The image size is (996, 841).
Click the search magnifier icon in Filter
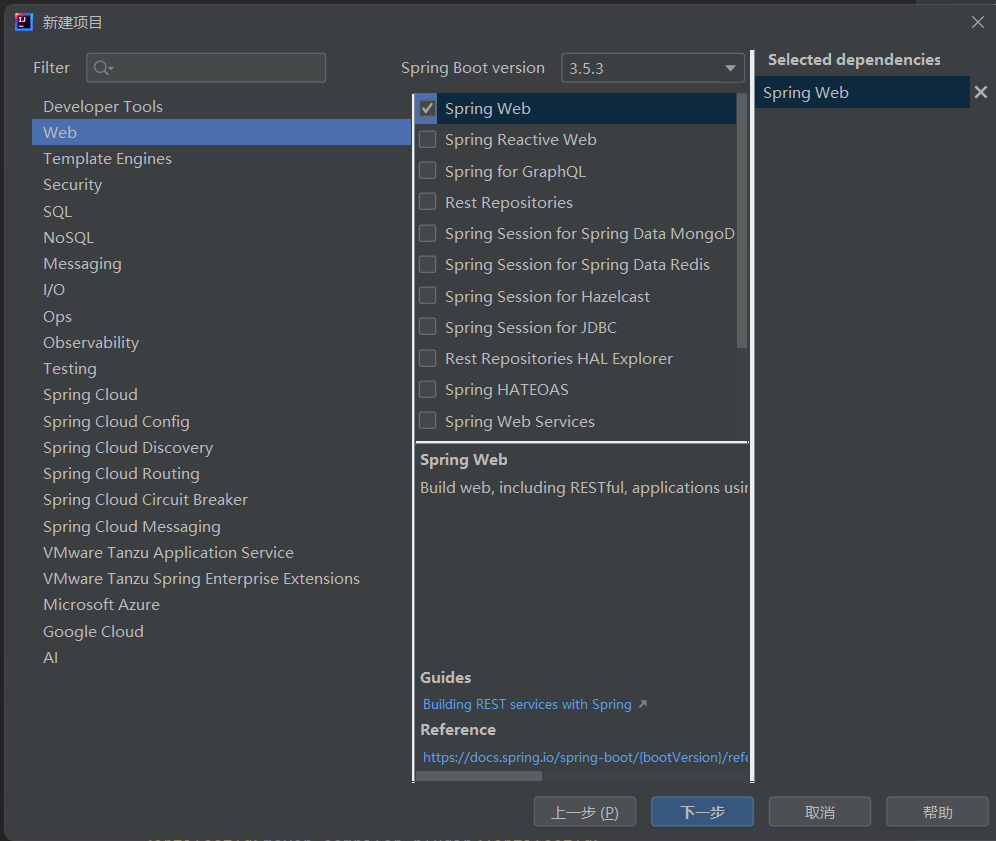(102, 68)
